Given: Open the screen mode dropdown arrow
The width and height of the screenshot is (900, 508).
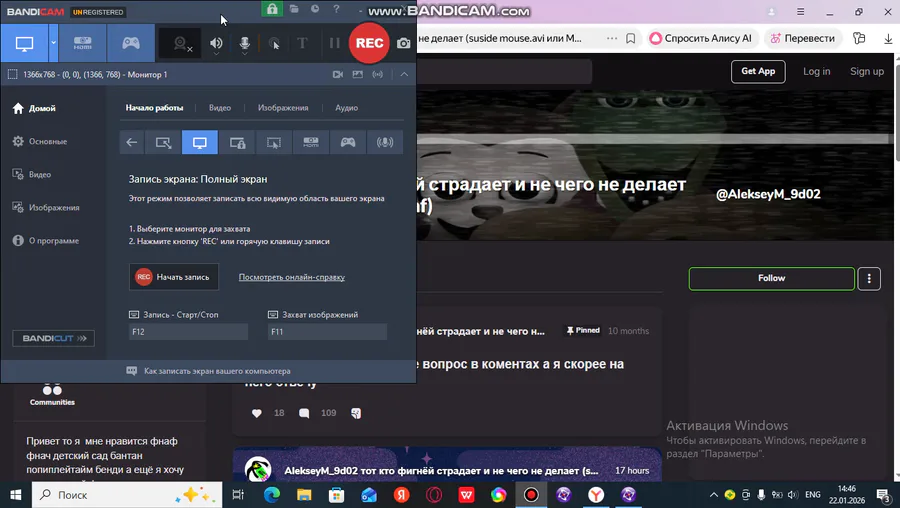Looking at the screenshot, I should tap(53, 43).
